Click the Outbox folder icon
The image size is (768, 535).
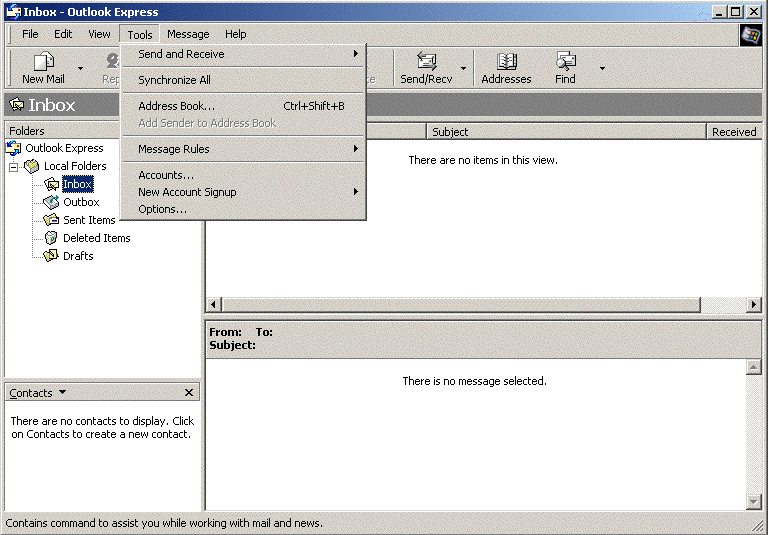point(51,202)
